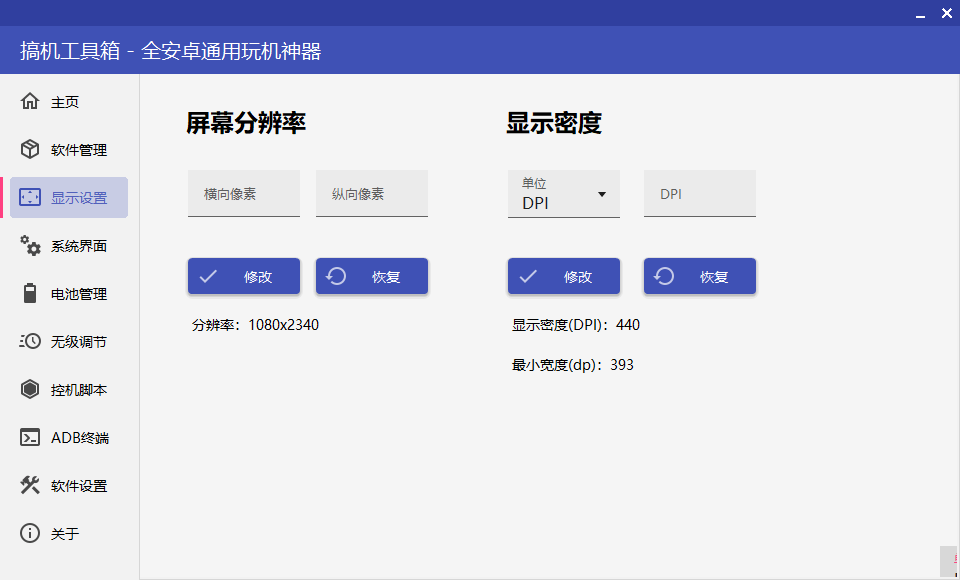
Task: Focus the DPI value input field
Action: [700, 194]
